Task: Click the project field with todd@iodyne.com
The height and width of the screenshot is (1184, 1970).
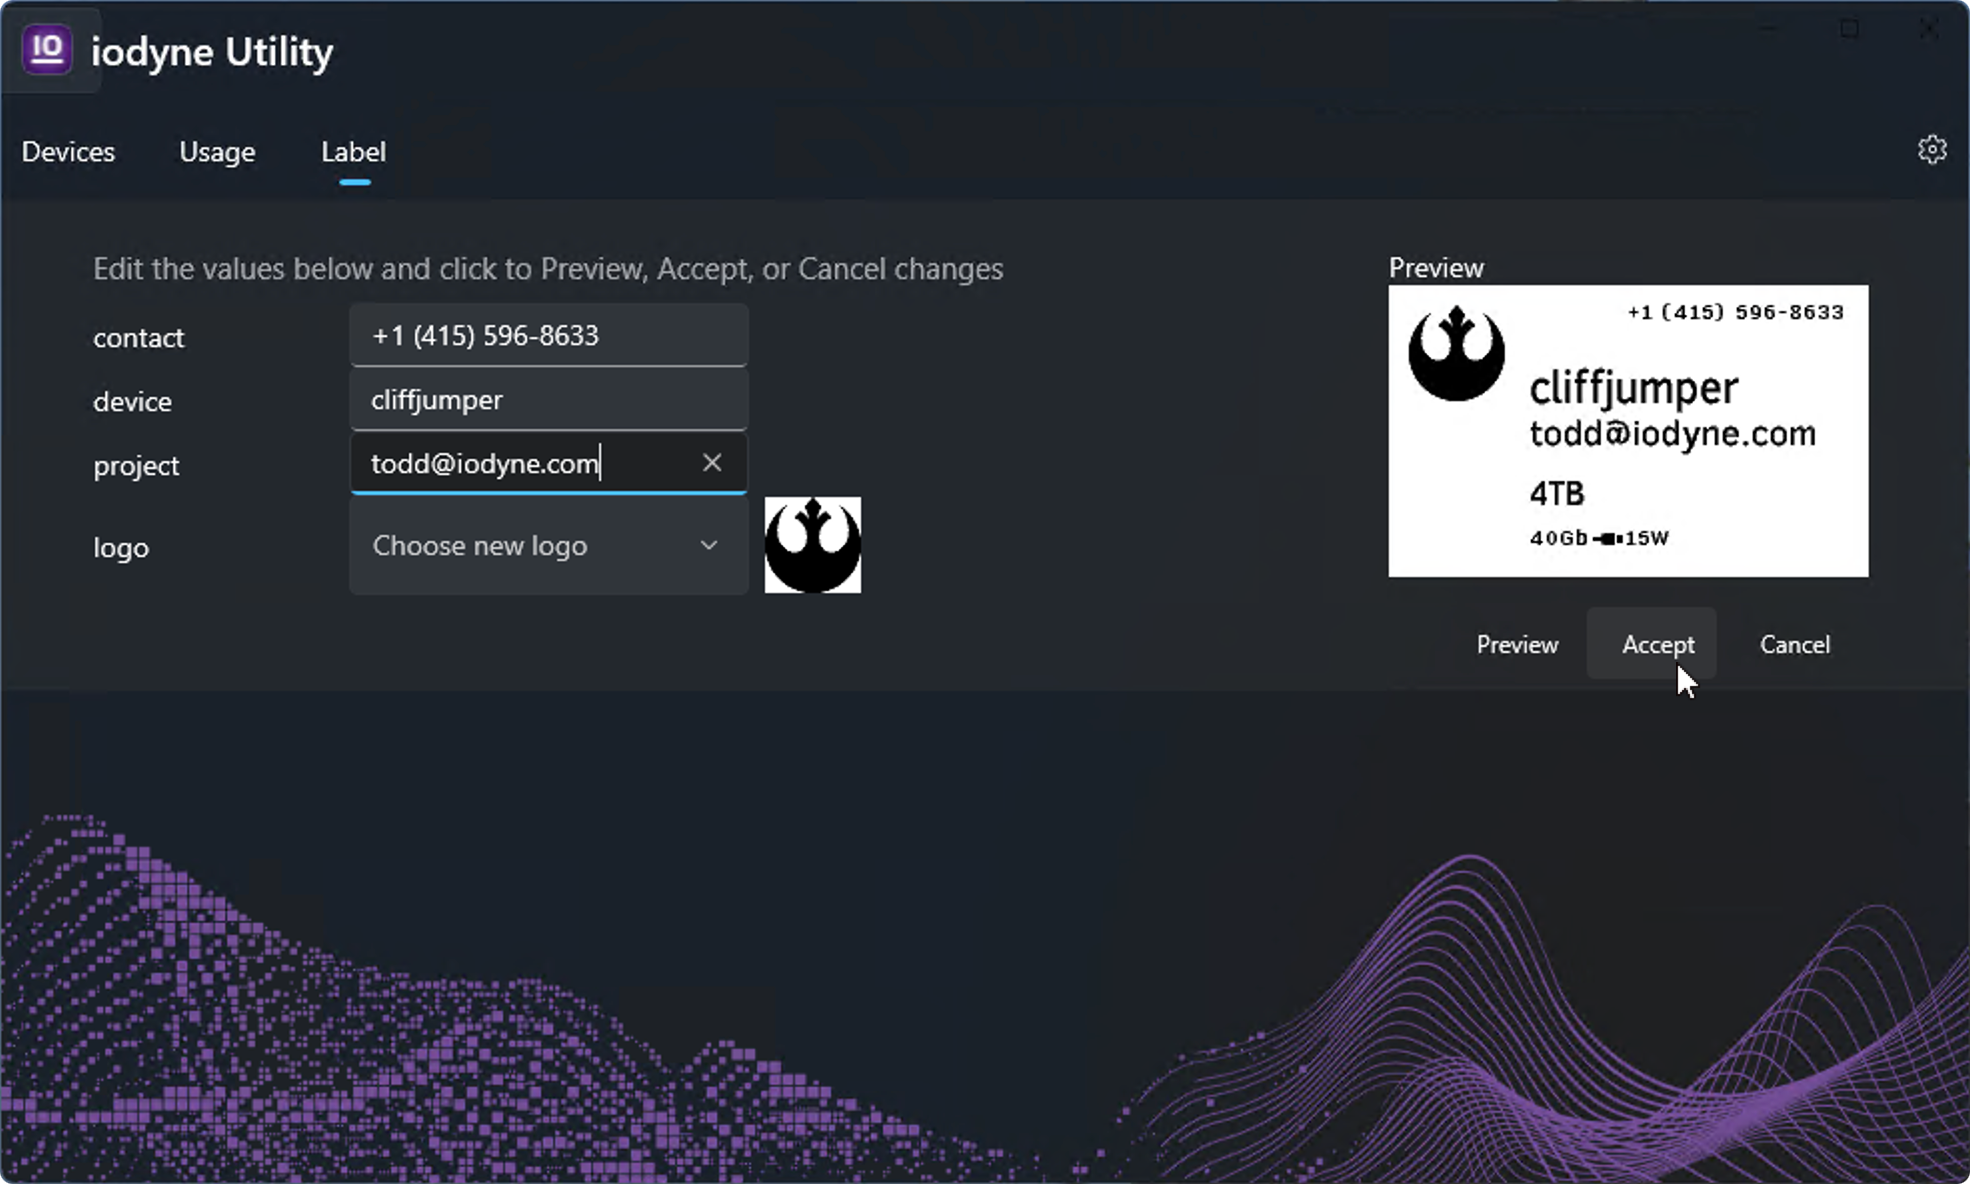Action: pos(549,464)
